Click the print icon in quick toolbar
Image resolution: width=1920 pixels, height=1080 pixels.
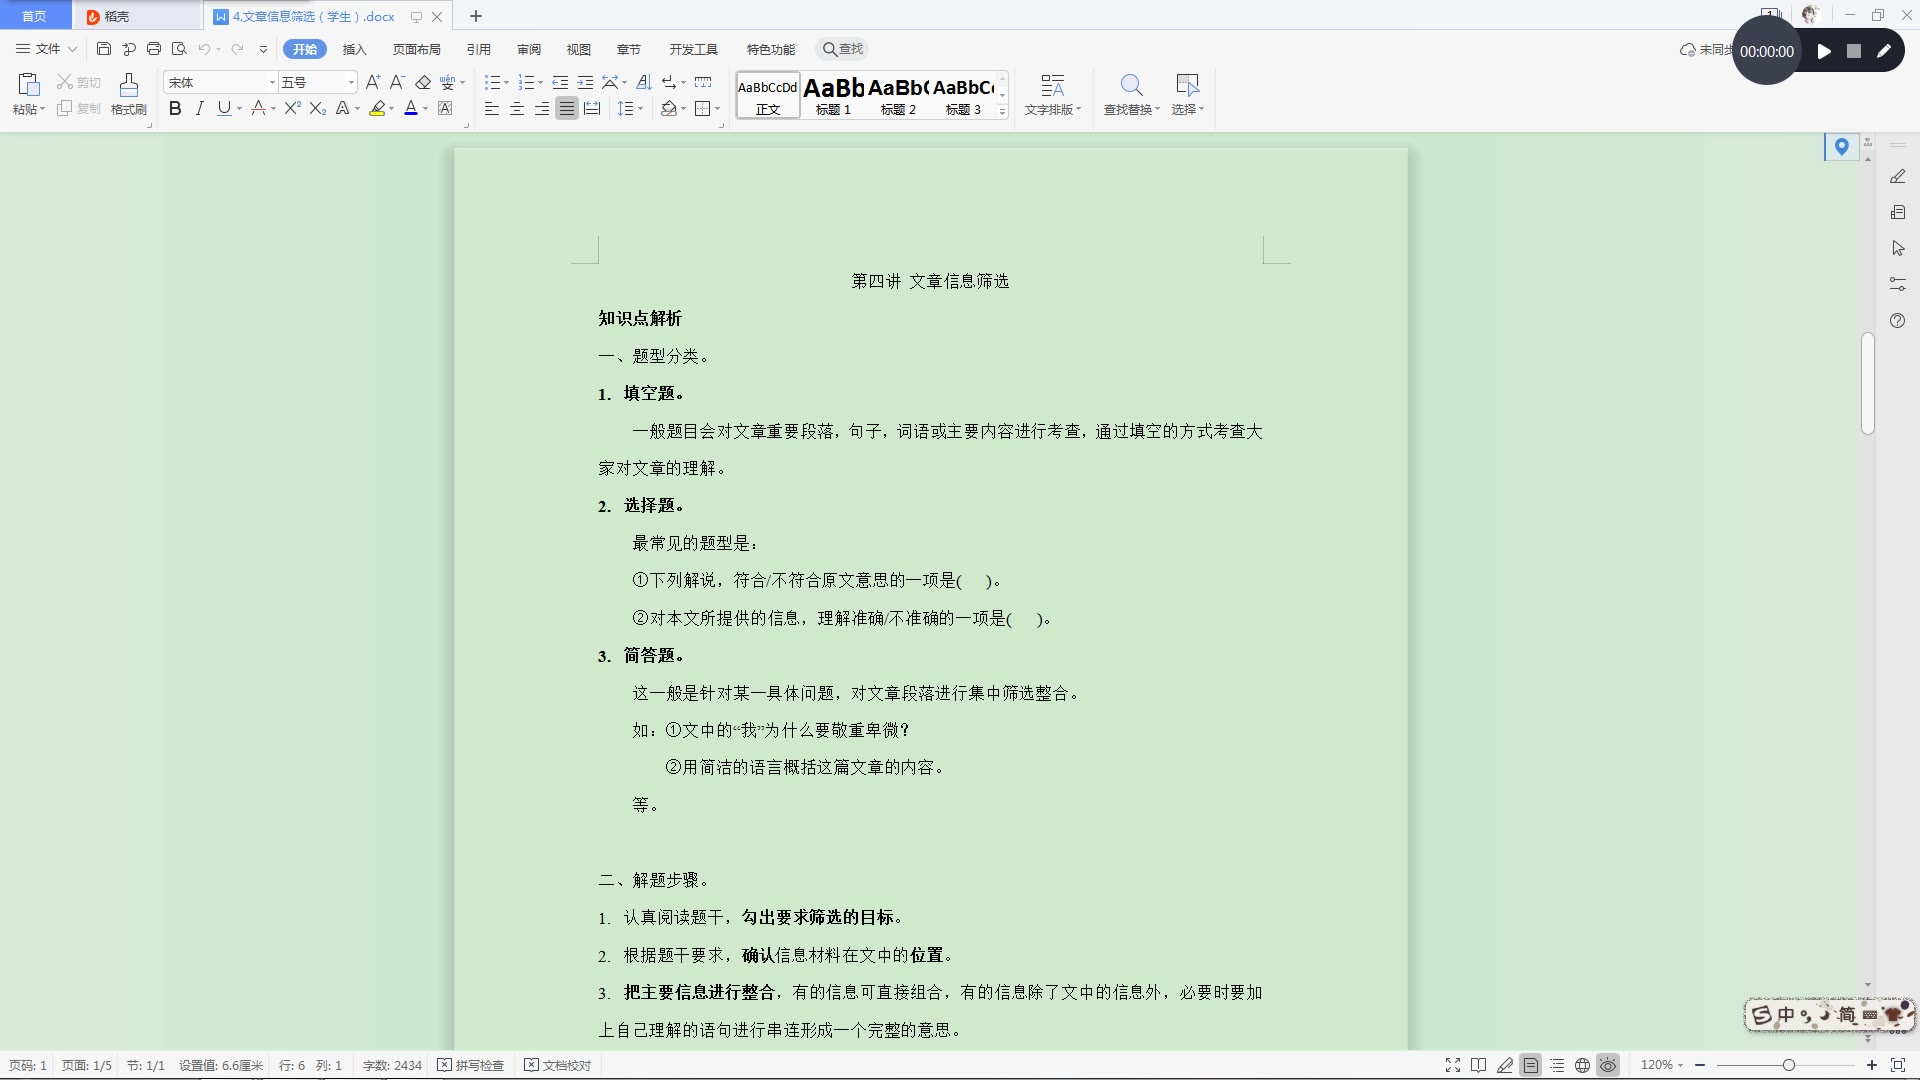click(x=154, y=49)
